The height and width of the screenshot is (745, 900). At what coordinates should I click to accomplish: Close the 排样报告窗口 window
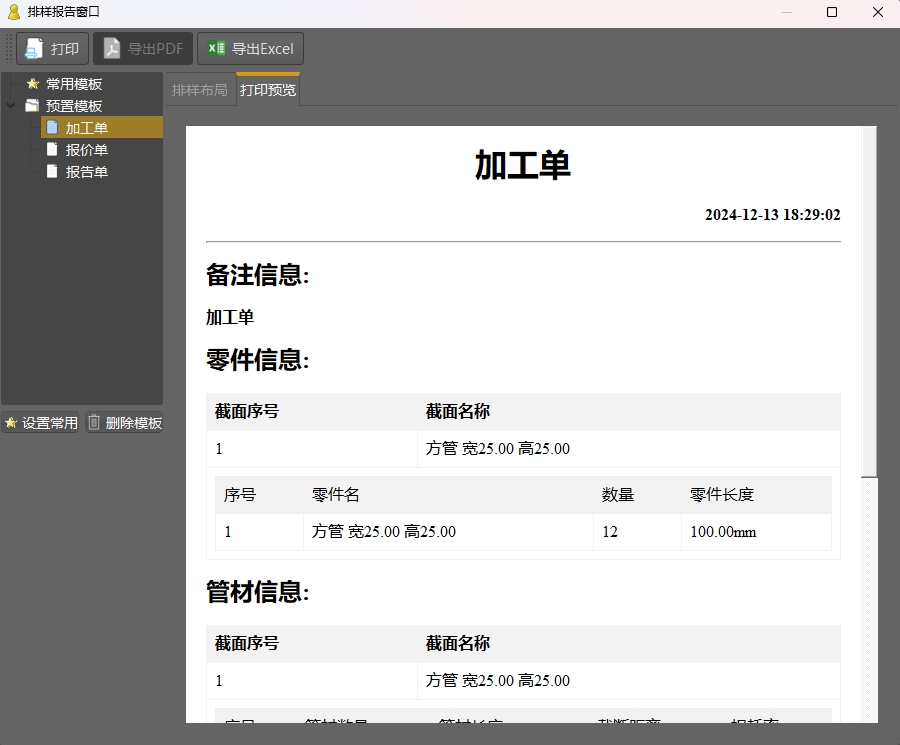point(878,12)
